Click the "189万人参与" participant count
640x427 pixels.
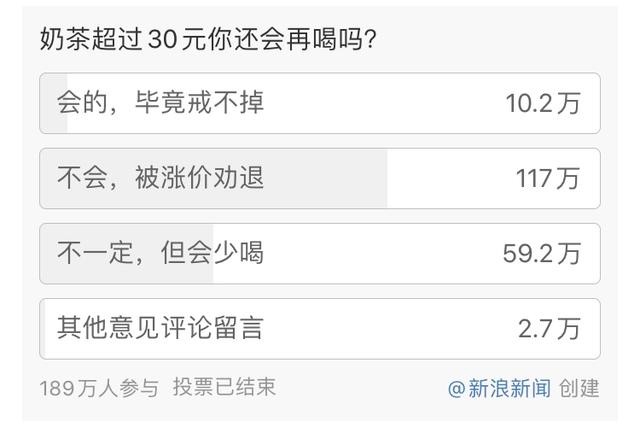[x=98, y=387]
